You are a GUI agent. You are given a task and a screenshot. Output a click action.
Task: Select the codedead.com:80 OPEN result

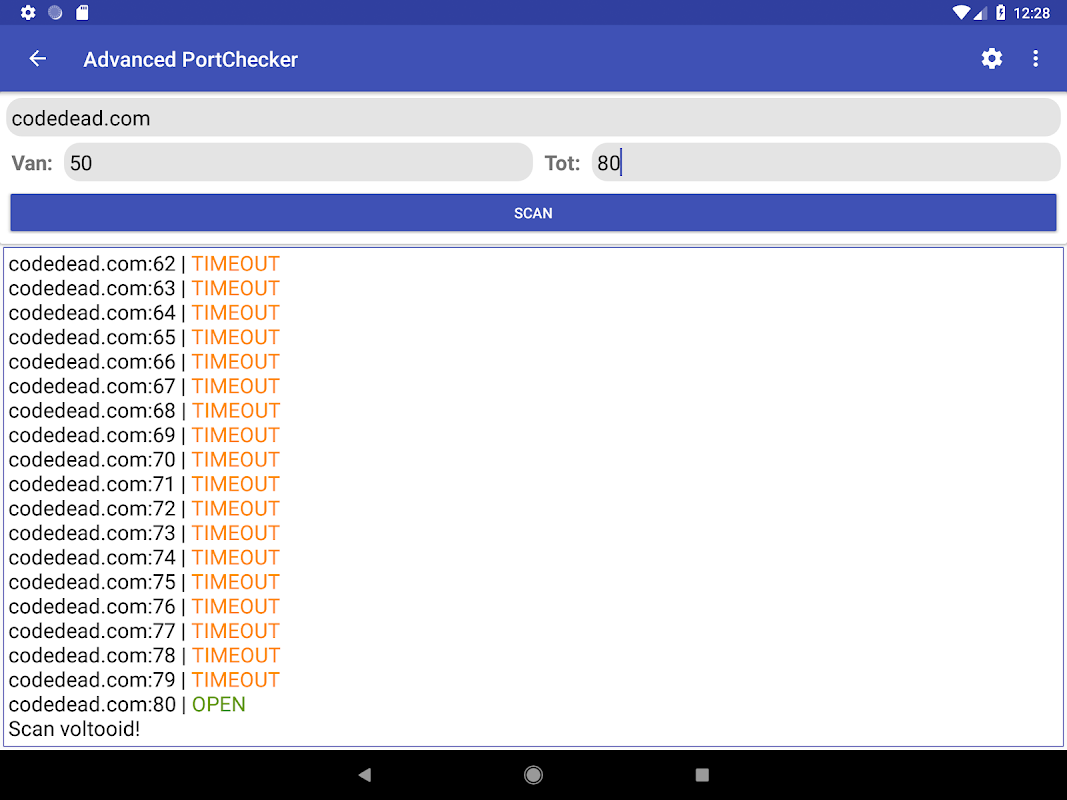(127, 705)
